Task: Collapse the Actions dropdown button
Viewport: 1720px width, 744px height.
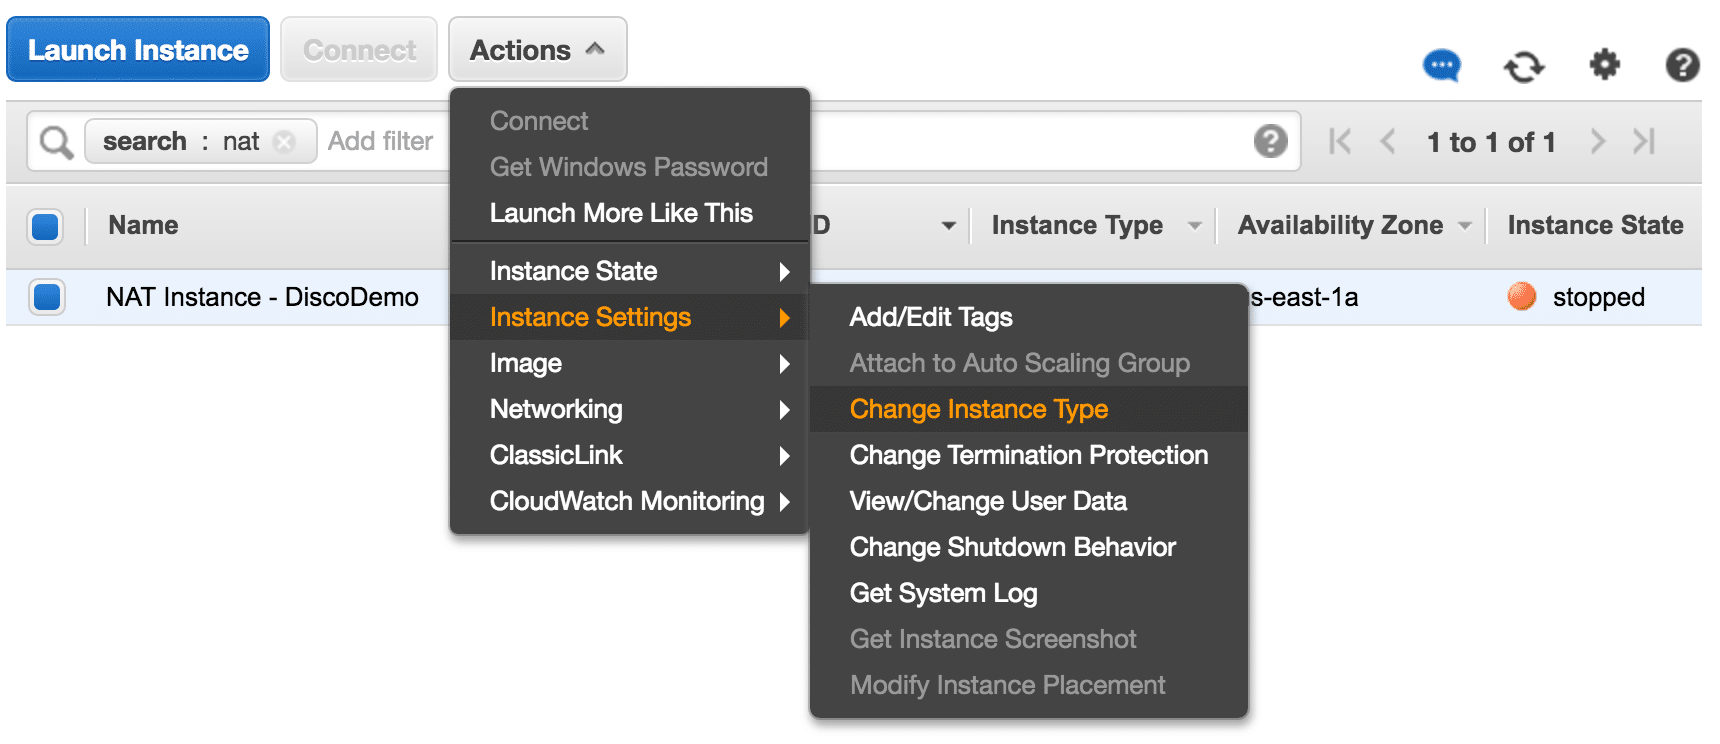Action: (537, 50)
